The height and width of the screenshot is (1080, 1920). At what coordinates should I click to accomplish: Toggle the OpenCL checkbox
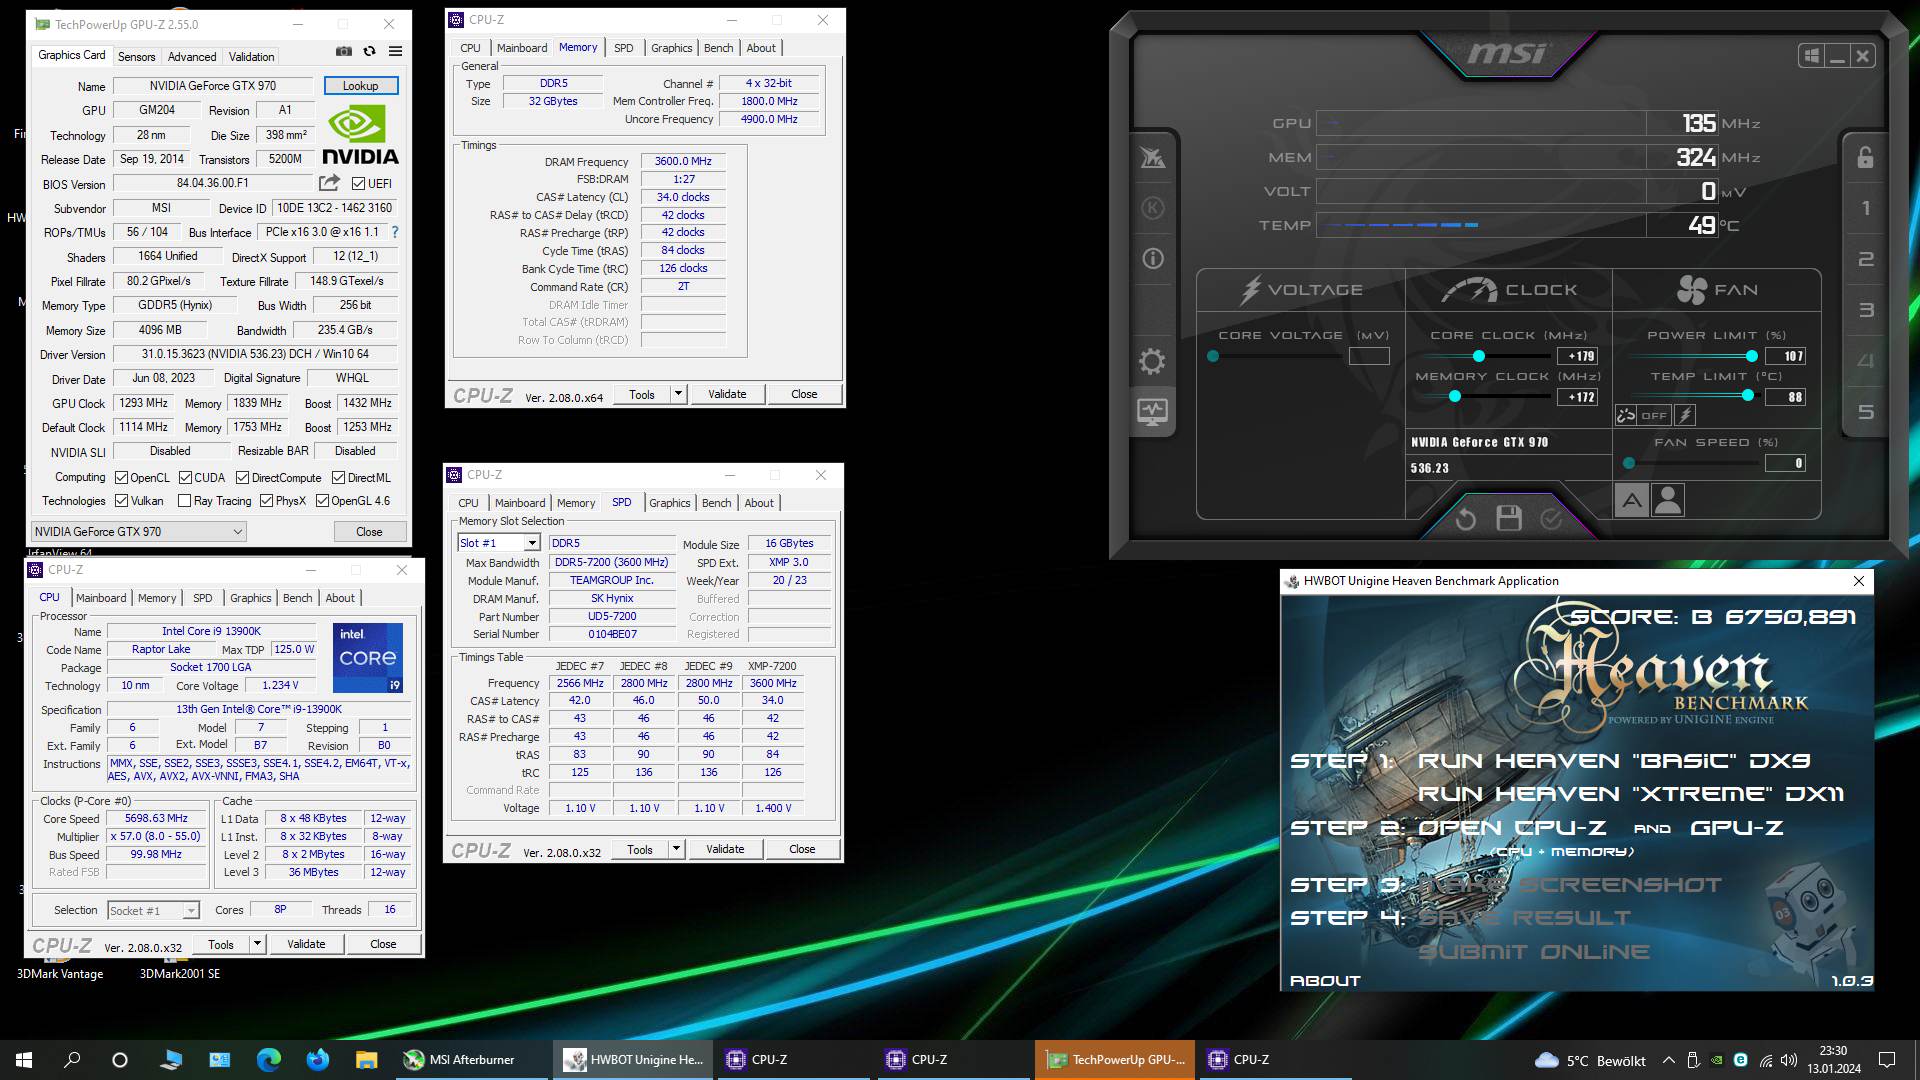[121, 478]
